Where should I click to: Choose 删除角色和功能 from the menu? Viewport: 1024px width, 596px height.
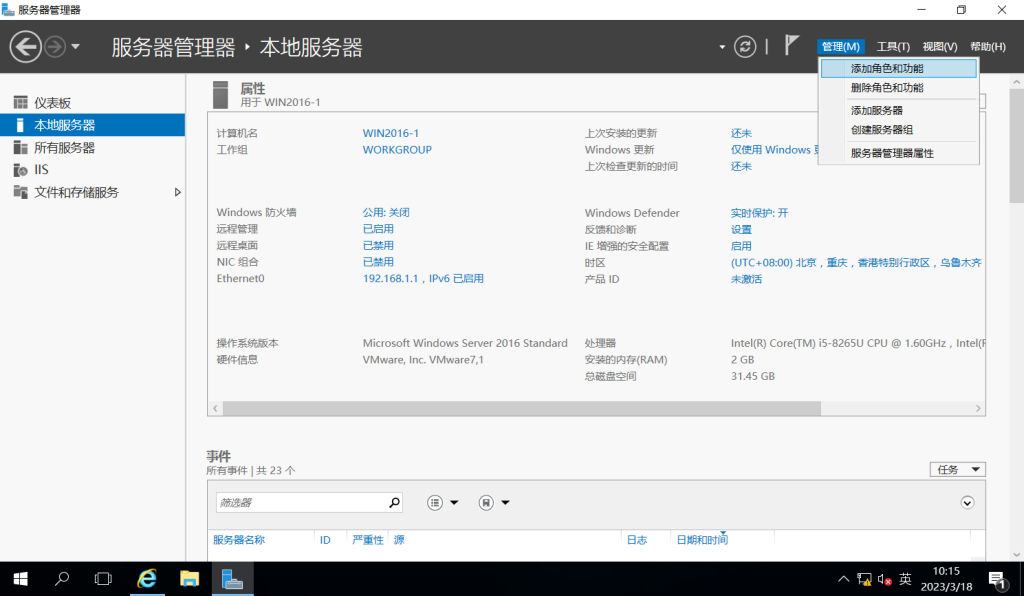[899, 87]
